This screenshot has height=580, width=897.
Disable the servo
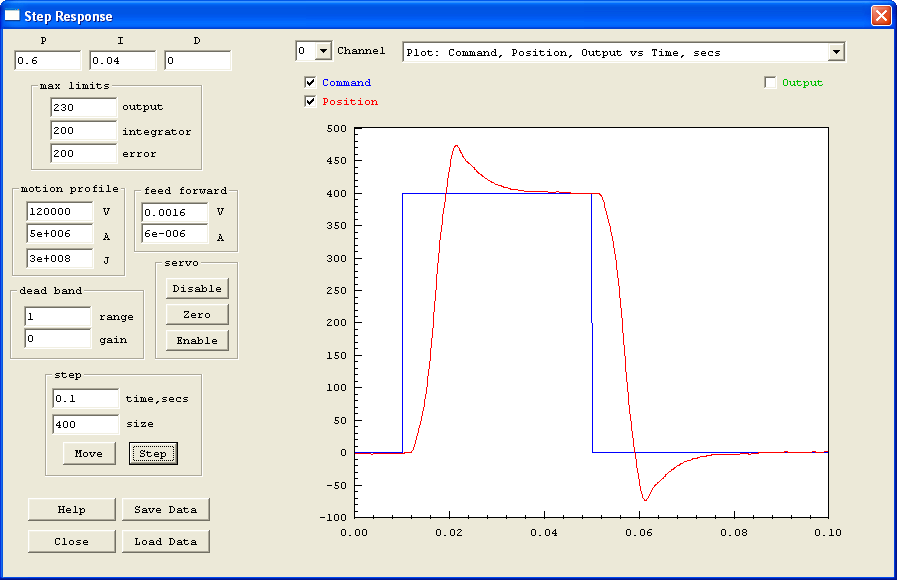click(197, 289)
